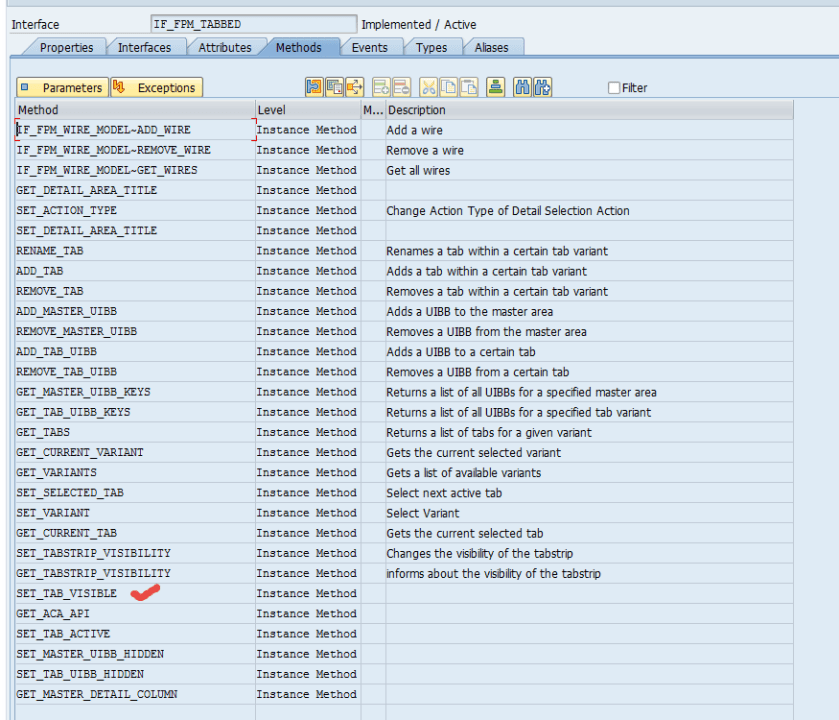Viewport: 839px width, 720px height.
Task: Click the blue-orange puzzle-piece toolbar icon
Action: (314, 87)
